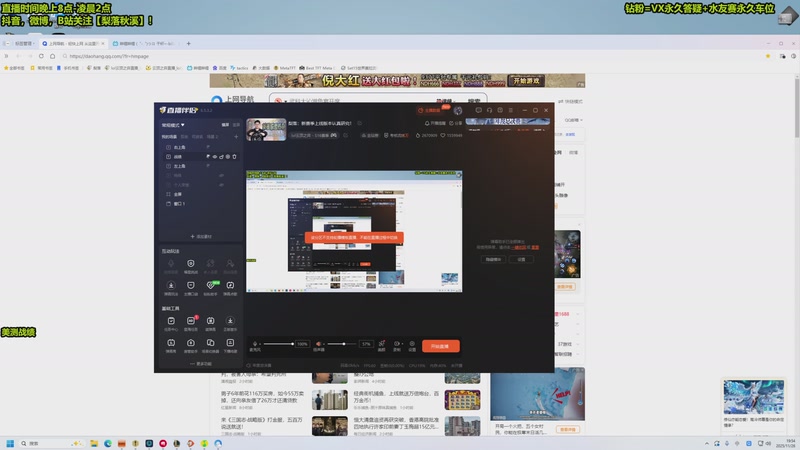This screenshot has width=800, height=450.
Task: Click the first icon in basic tools second row
Action: 171,343
